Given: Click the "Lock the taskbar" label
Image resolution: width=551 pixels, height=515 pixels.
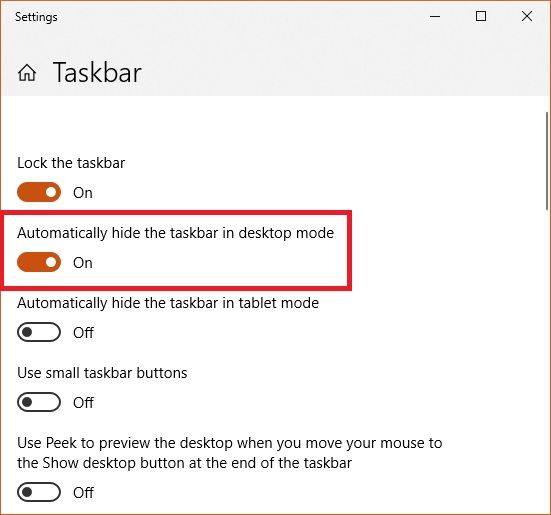Looking at the screenshot, I should [71, 163].
